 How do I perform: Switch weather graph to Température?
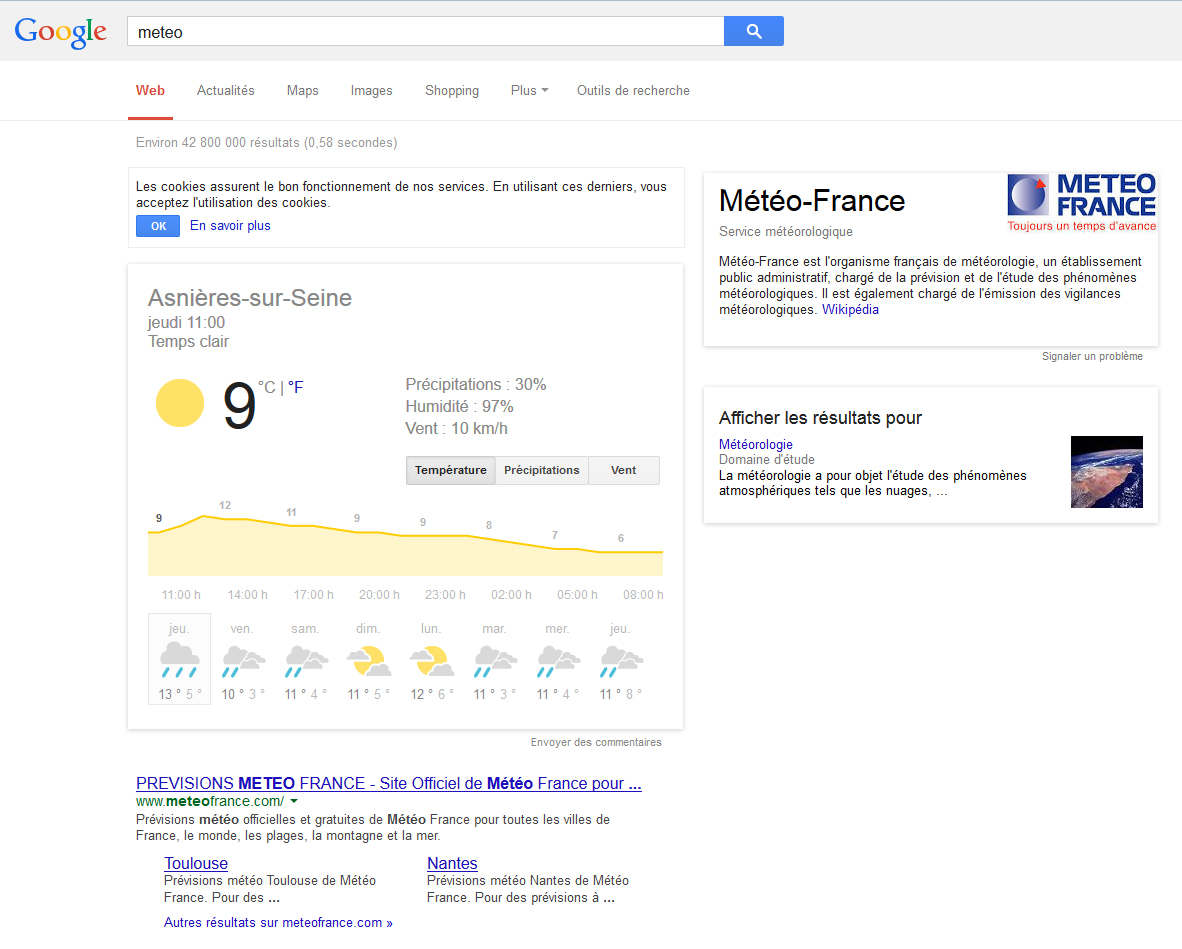(x=451, y=470)
